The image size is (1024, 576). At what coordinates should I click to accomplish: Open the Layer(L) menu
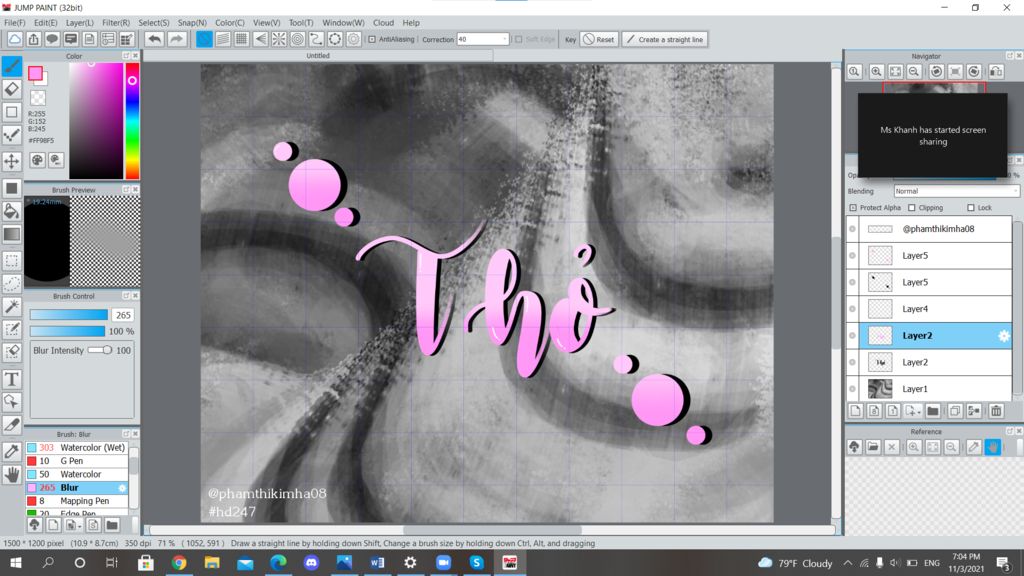click(80, 22)
